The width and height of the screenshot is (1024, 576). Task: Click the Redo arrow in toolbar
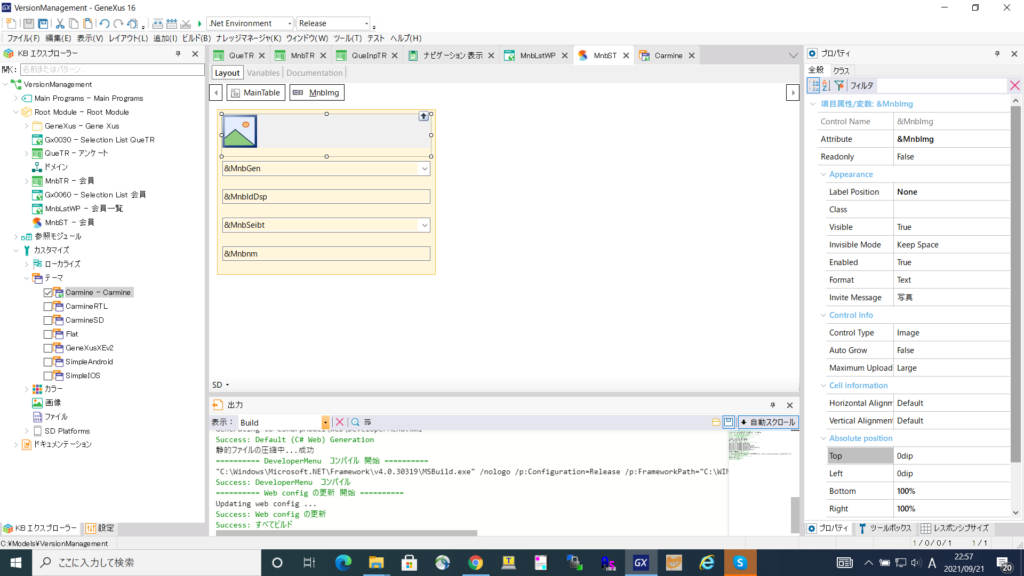pos(118,24)
